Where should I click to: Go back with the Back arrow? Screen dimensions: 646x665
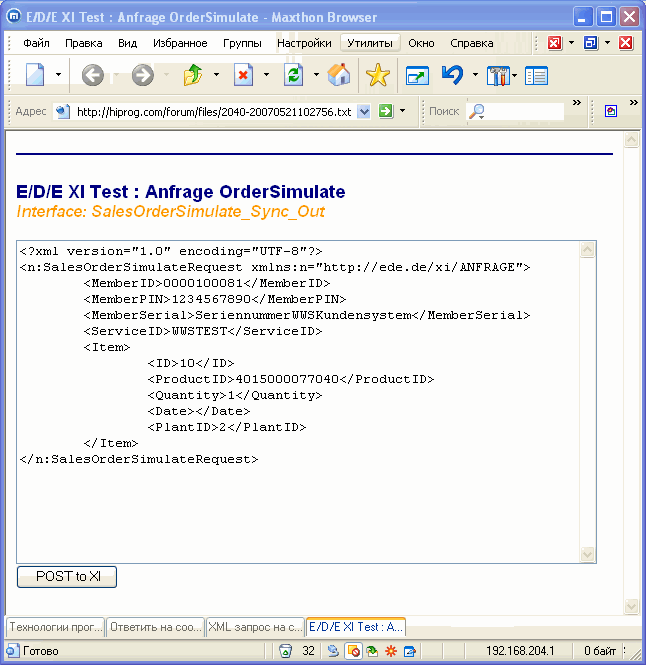(92, 75)
